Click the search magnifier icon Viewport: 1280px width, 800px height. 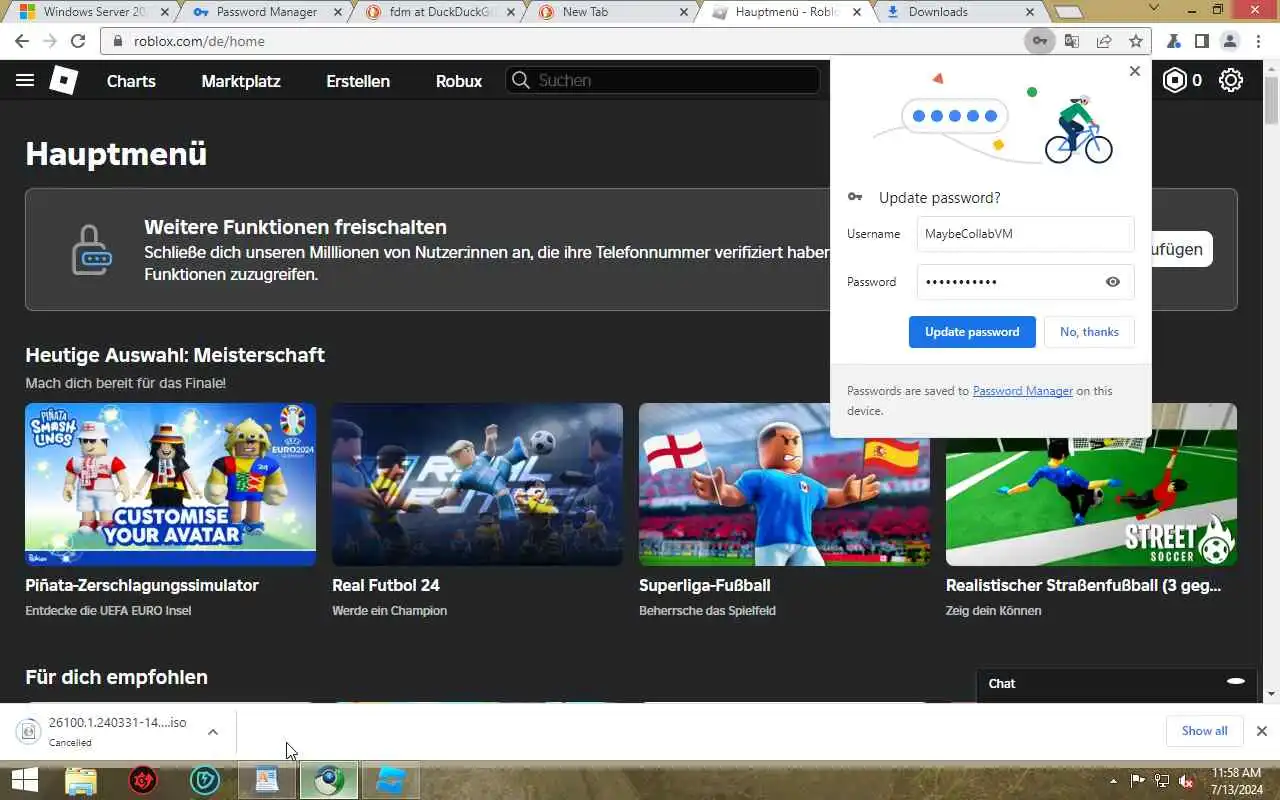(520, 81)
